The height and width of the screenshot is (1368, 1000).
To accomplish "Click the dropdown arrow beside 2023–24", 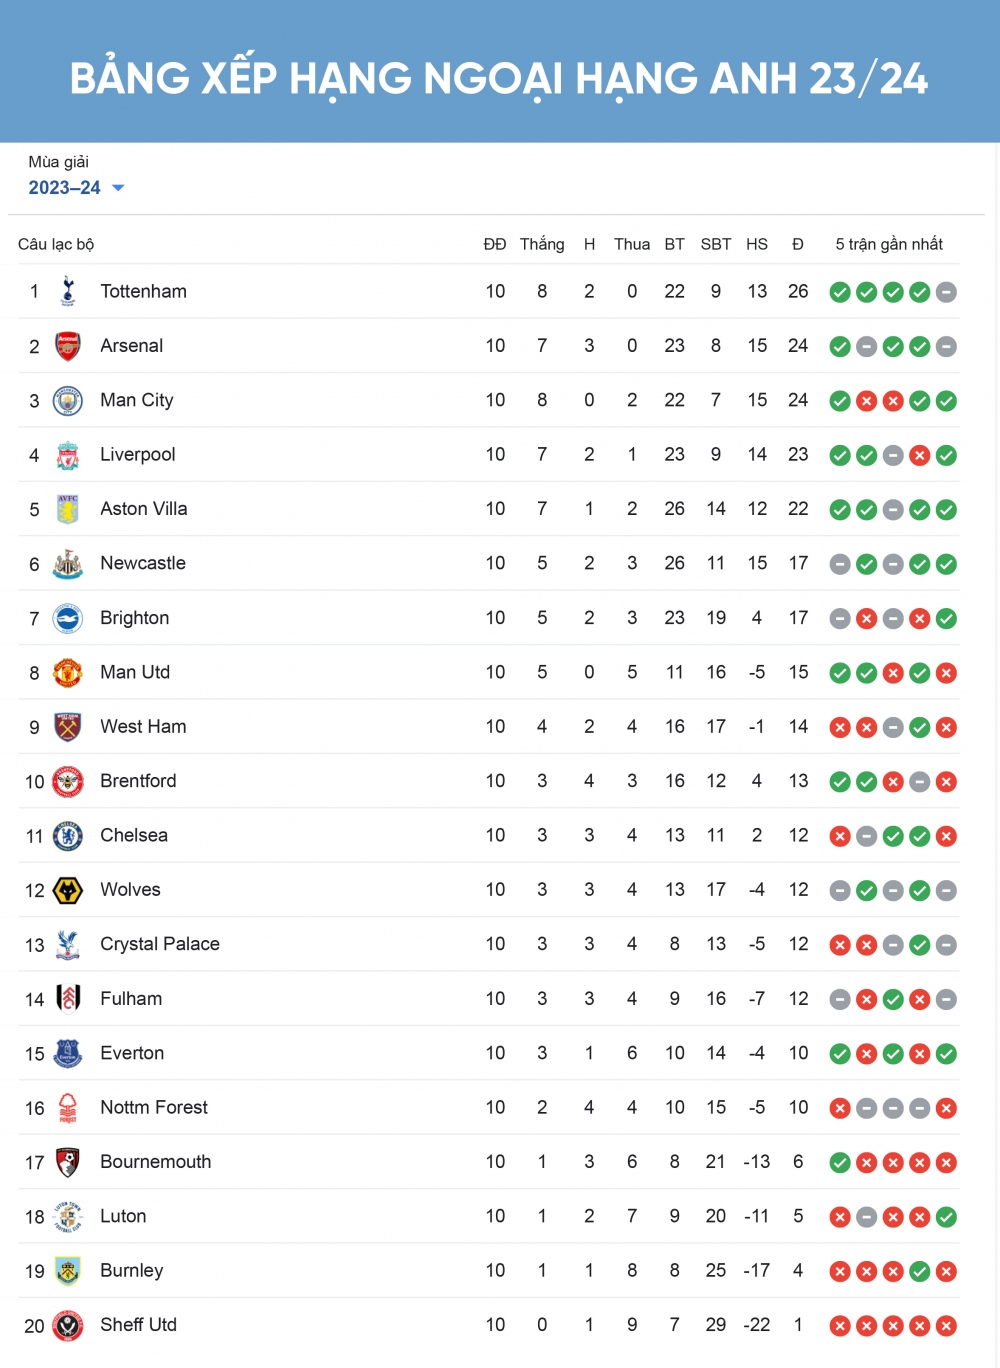I will (118, 188).
